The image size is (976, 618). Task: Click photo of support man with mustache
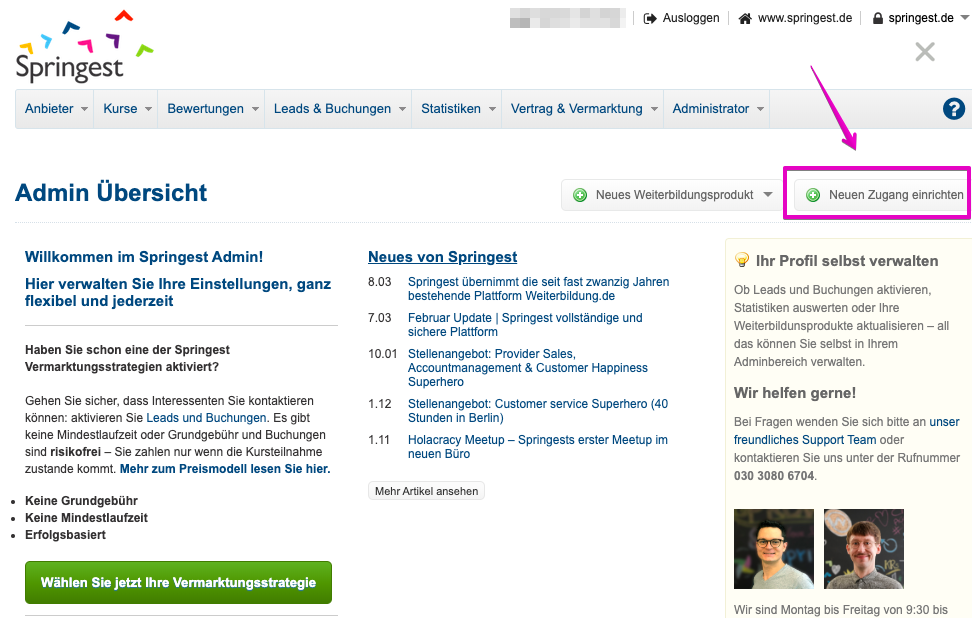tap(863, 549)
